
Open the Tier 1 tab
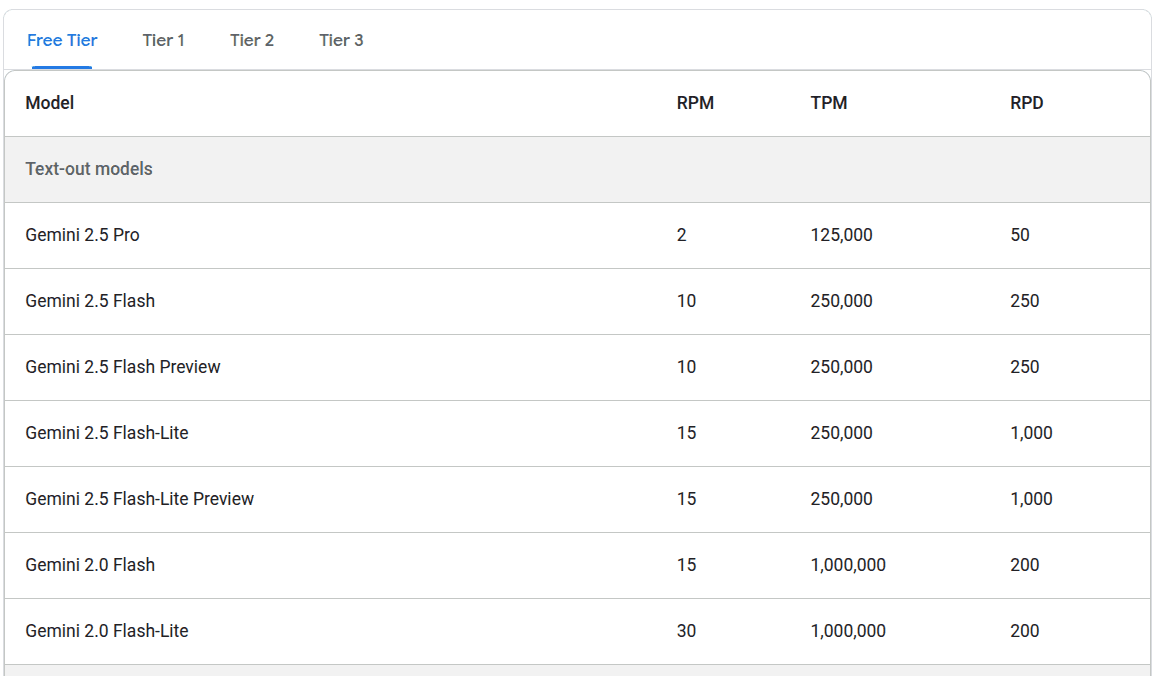pos(163,41)
